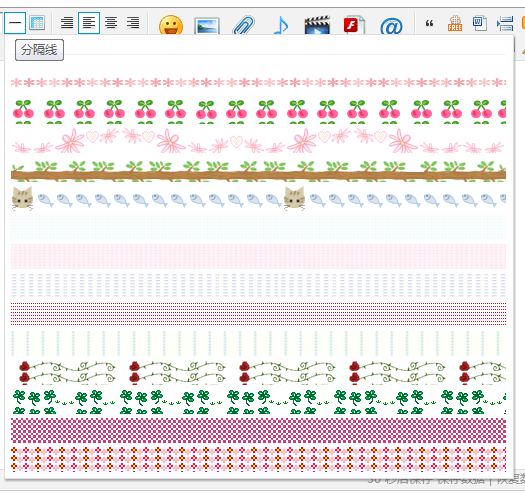Insert Flash content with the red Flash icon

point(354,24)
